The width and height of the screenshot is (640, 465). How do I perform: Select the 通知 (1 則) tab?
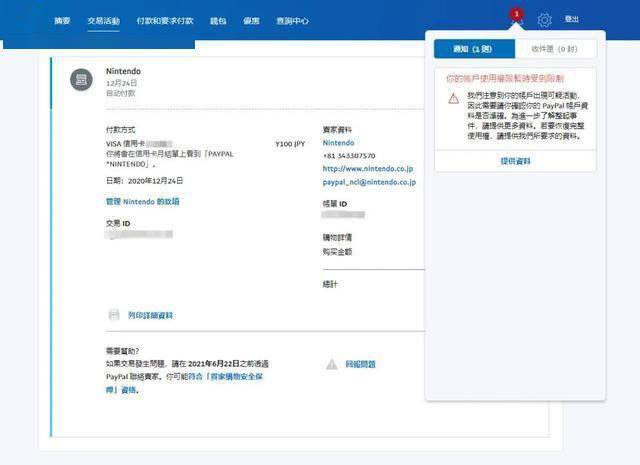pyautogui.click(x=474, y=49)
